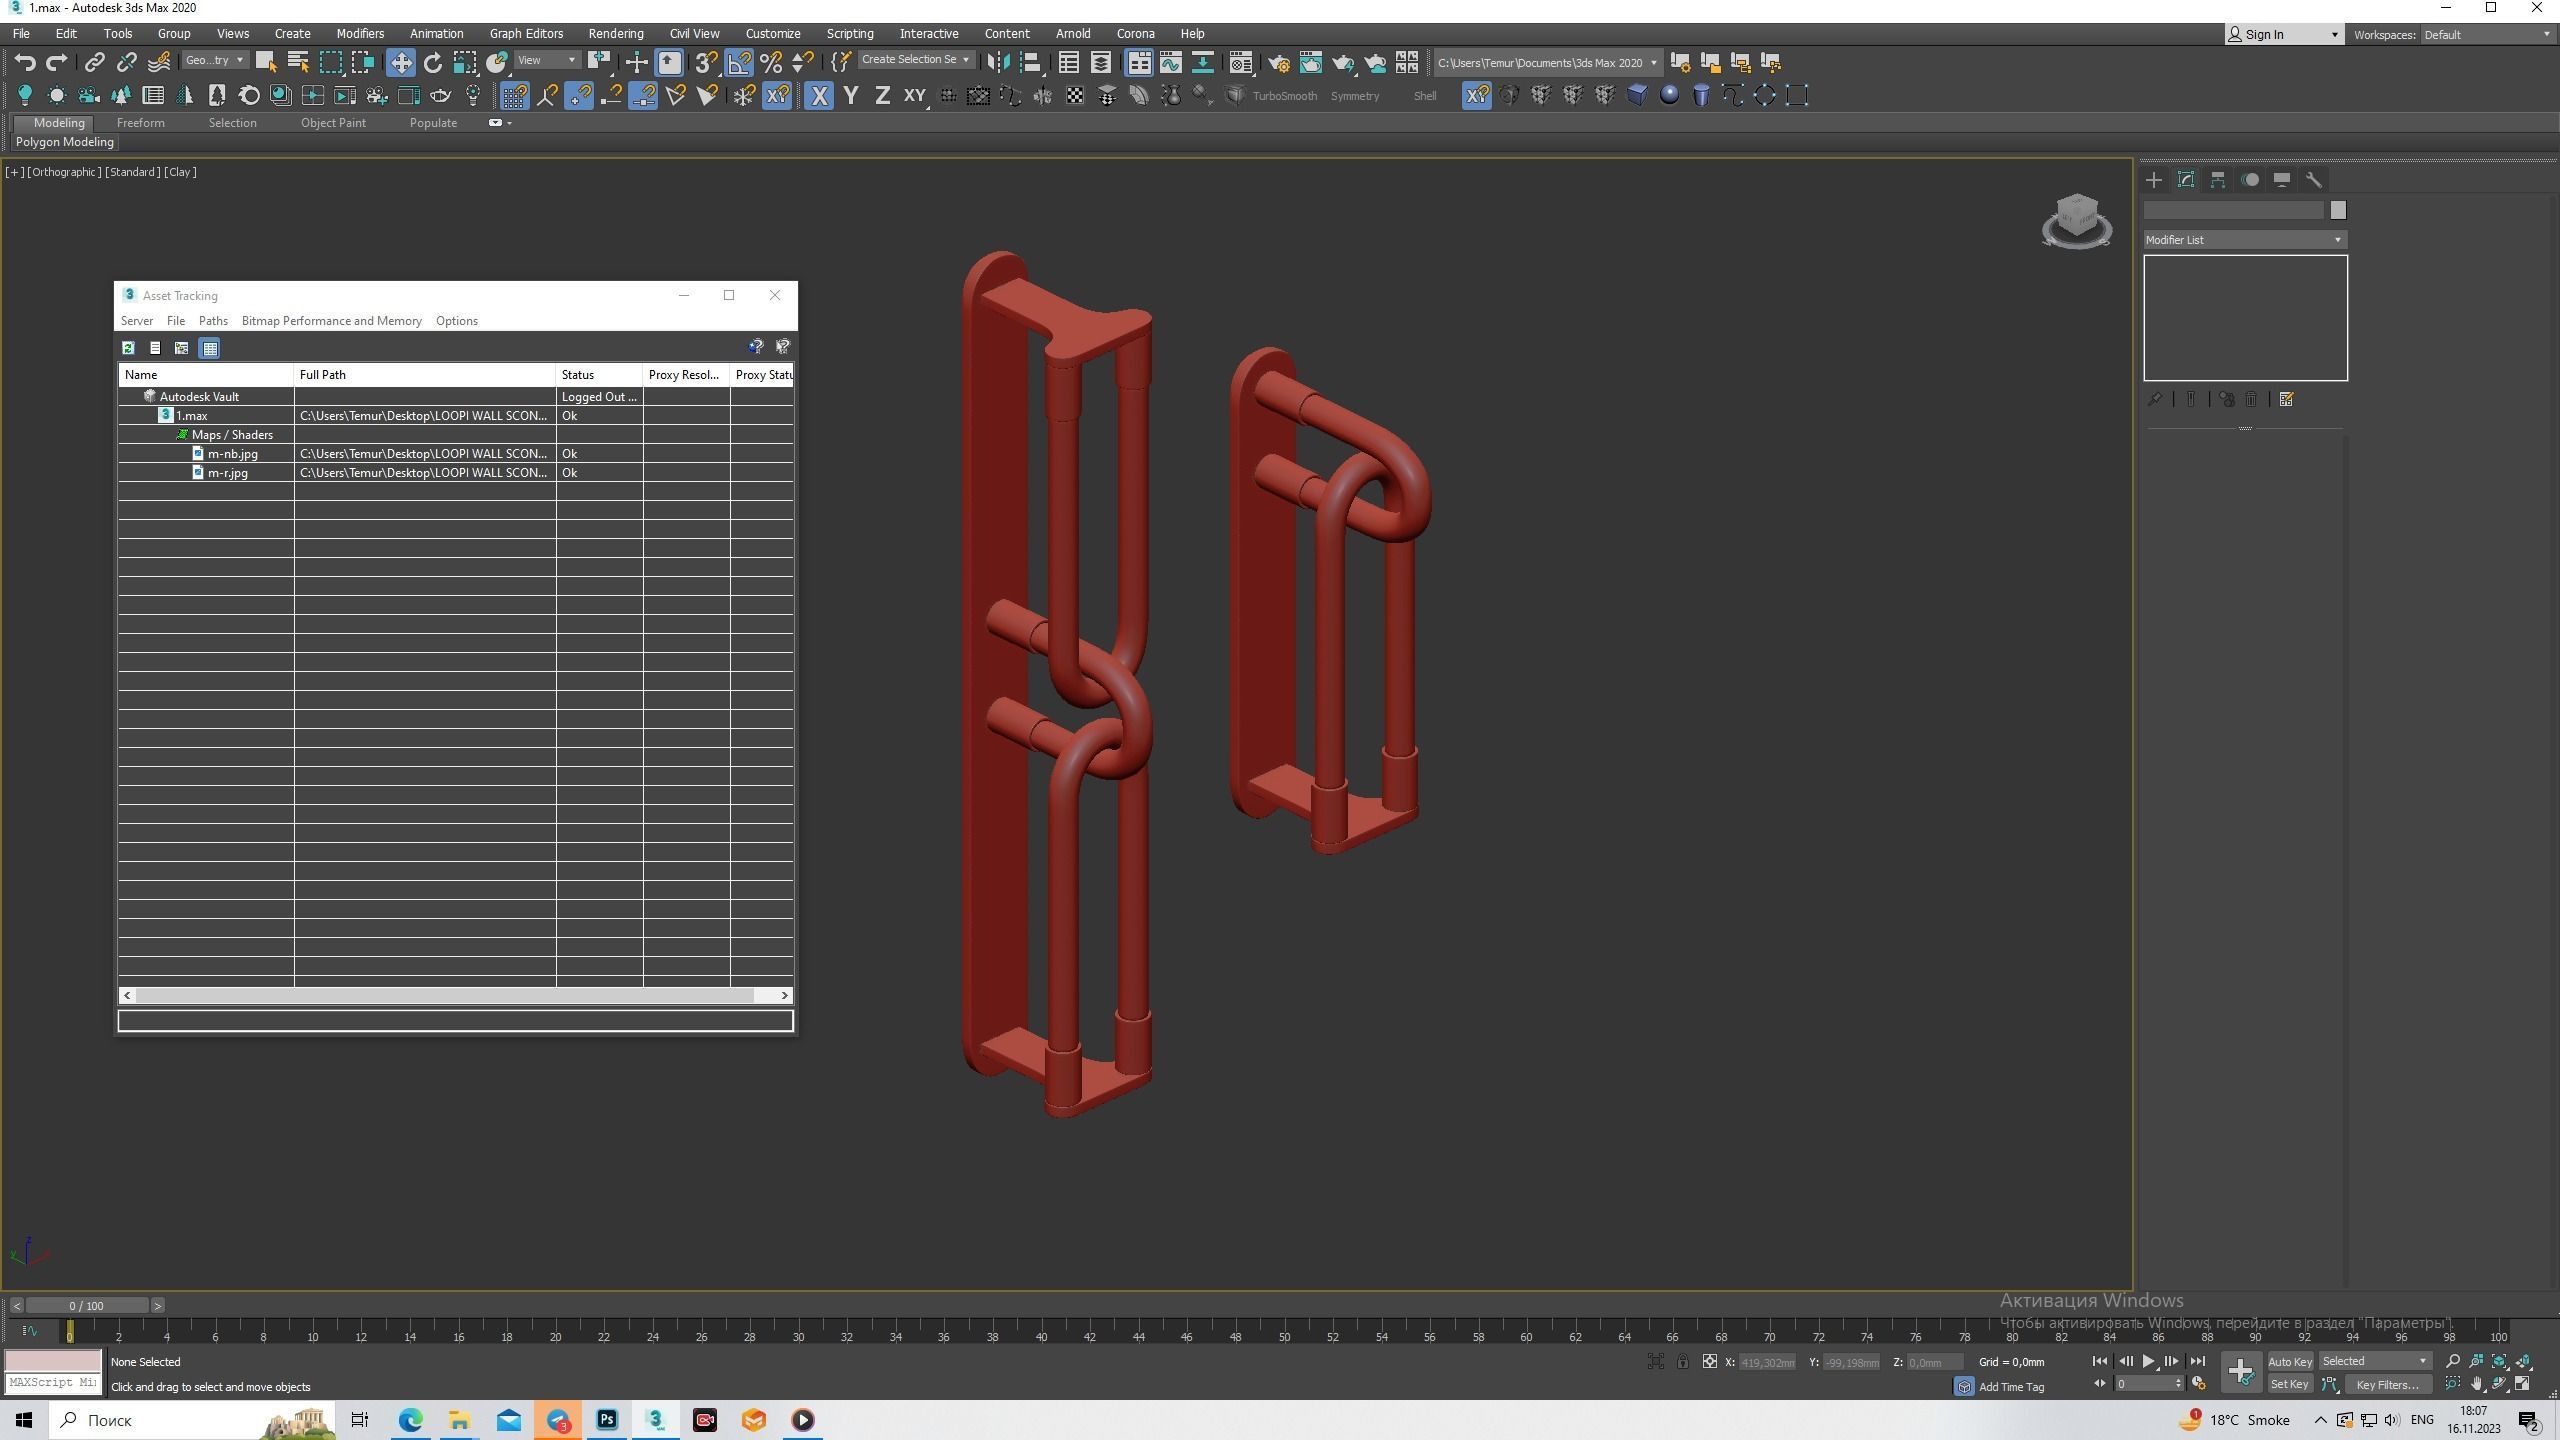This screenshot has height=1440, width=2560.
Task: Open Microsoft Edge from the taskbar
Action: pos(411,1420)
